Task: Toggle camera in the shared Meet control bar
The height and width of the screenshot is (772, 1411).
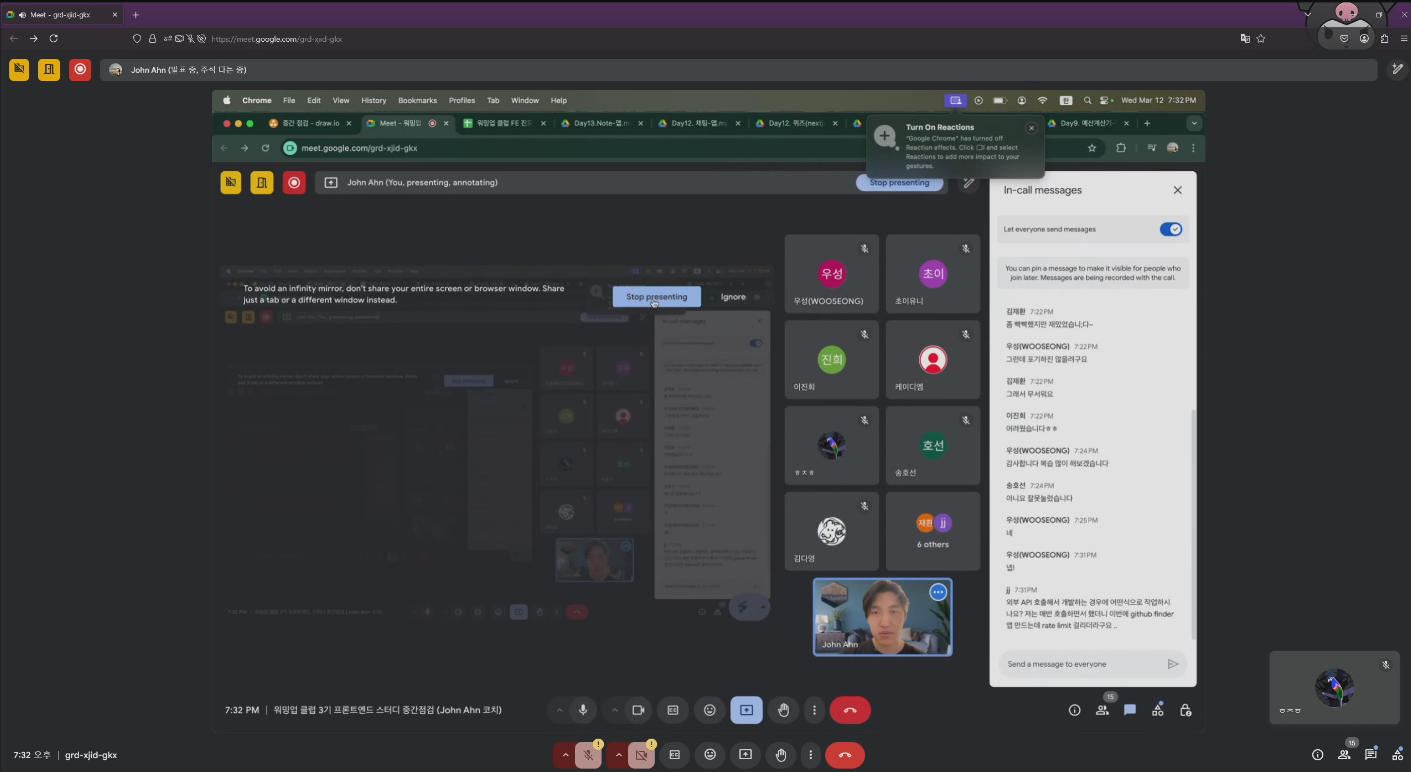Action: (638, 710)
